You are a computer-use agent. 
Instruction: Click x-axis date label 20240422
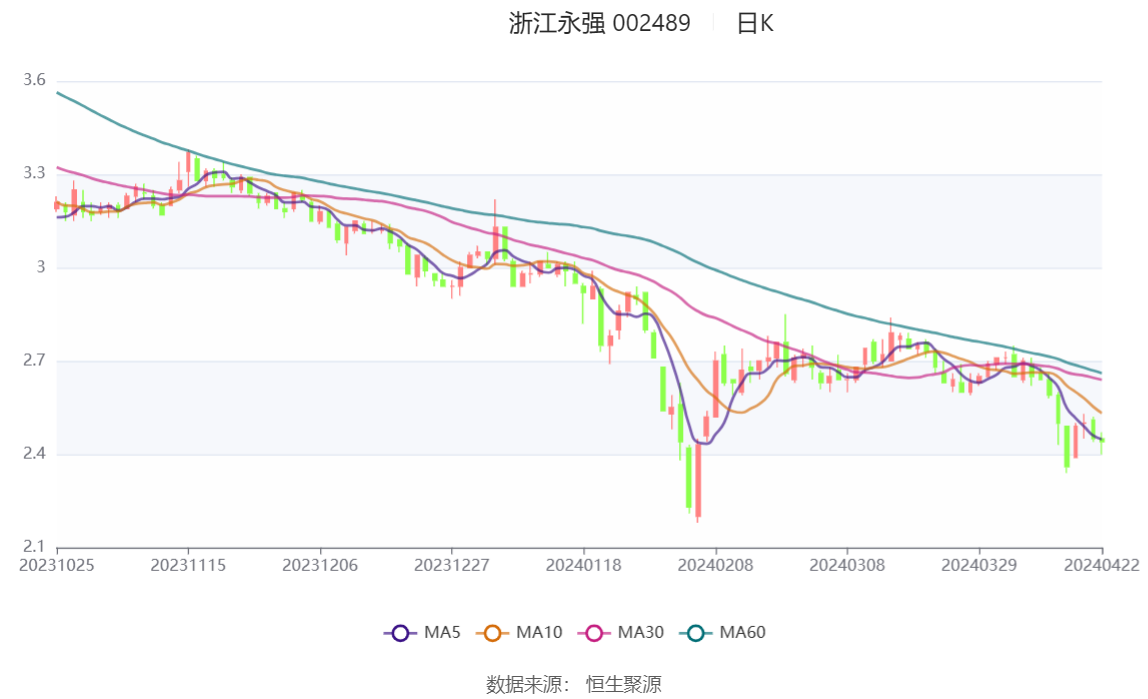(1102, 566)
